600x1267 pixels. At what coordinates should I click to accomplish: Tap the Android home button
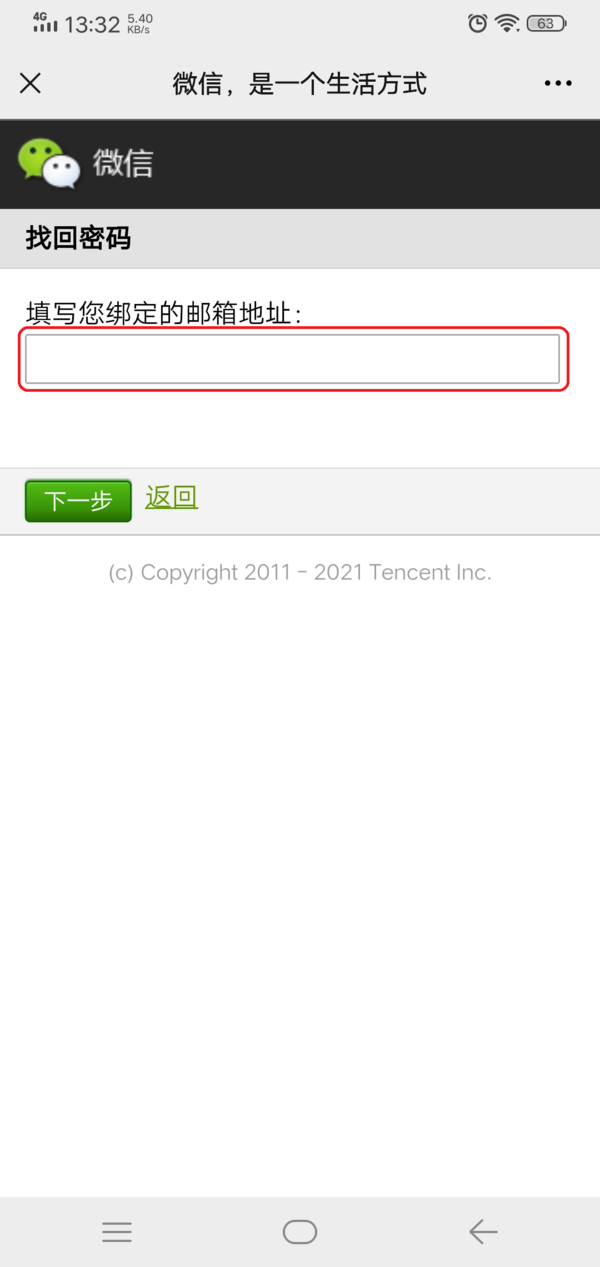coord(300,1232)
